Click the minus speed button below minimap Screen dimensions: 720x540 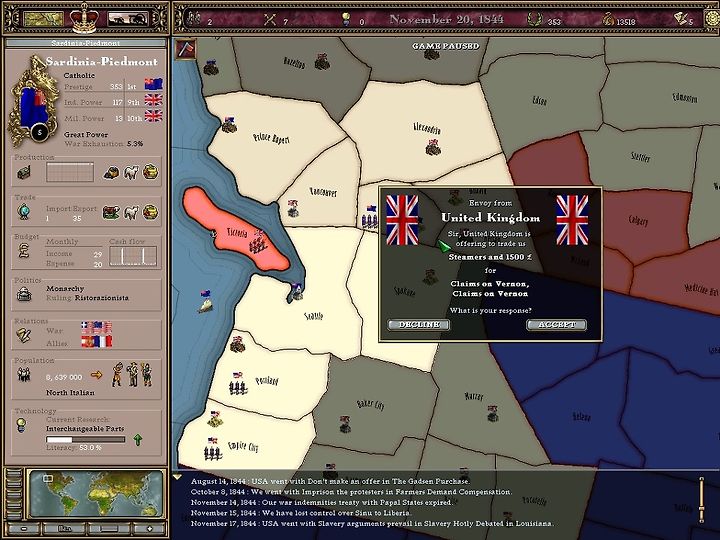(x=24, y=529)
